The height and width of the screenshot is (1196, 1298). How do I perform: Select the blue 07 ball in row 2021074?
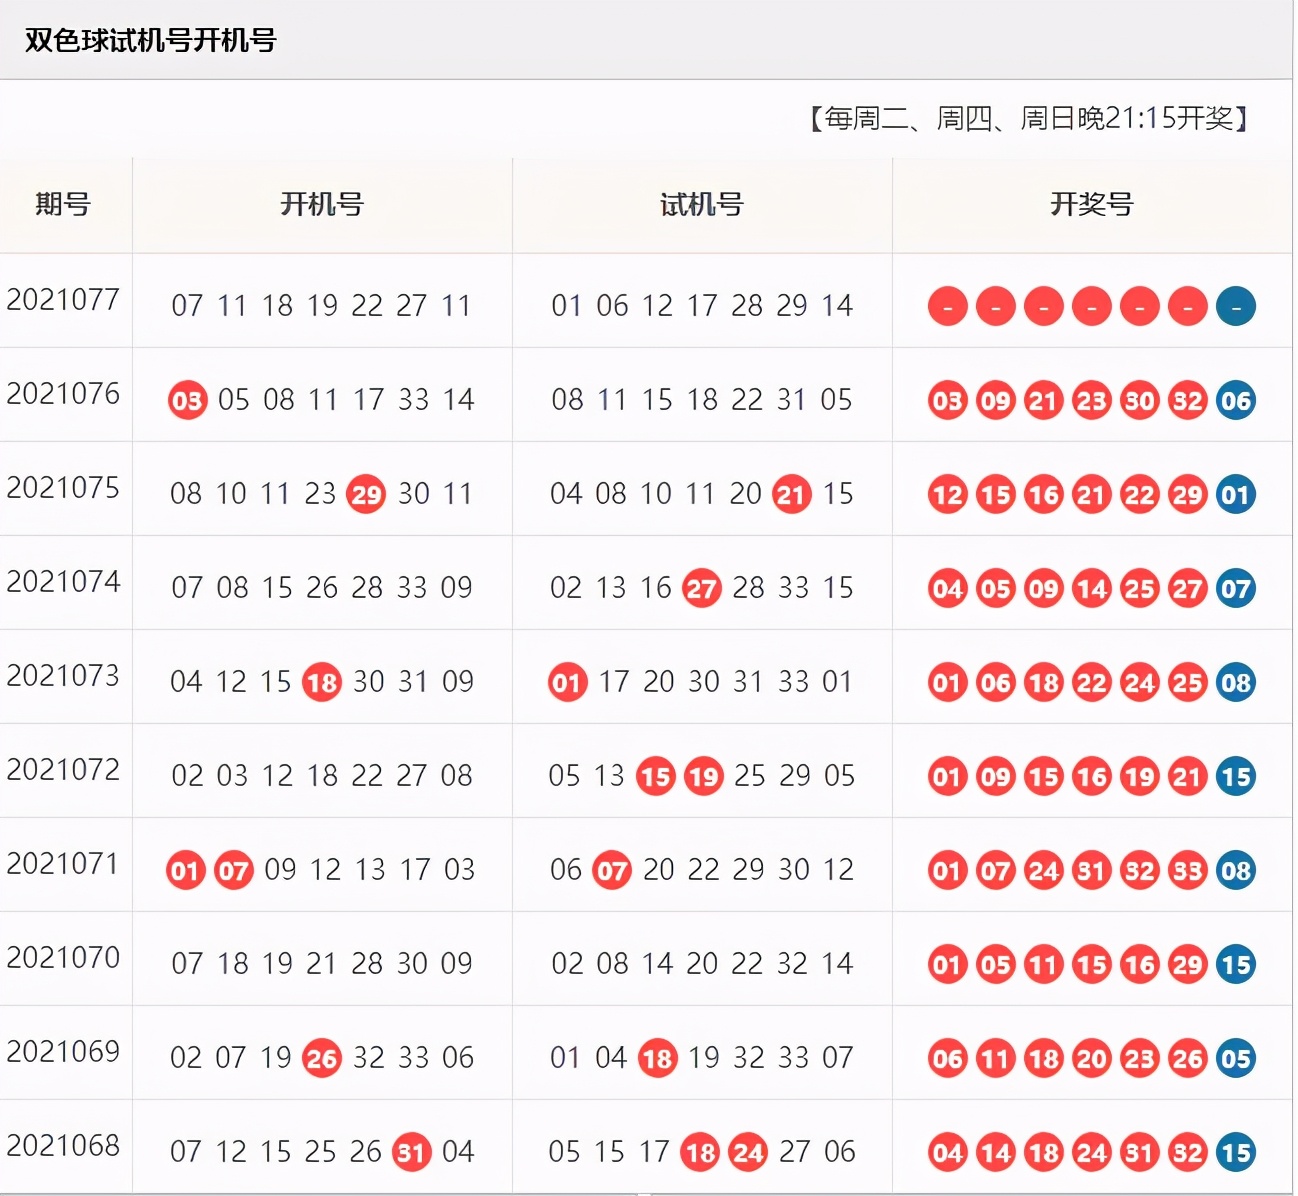point(1235,589)
